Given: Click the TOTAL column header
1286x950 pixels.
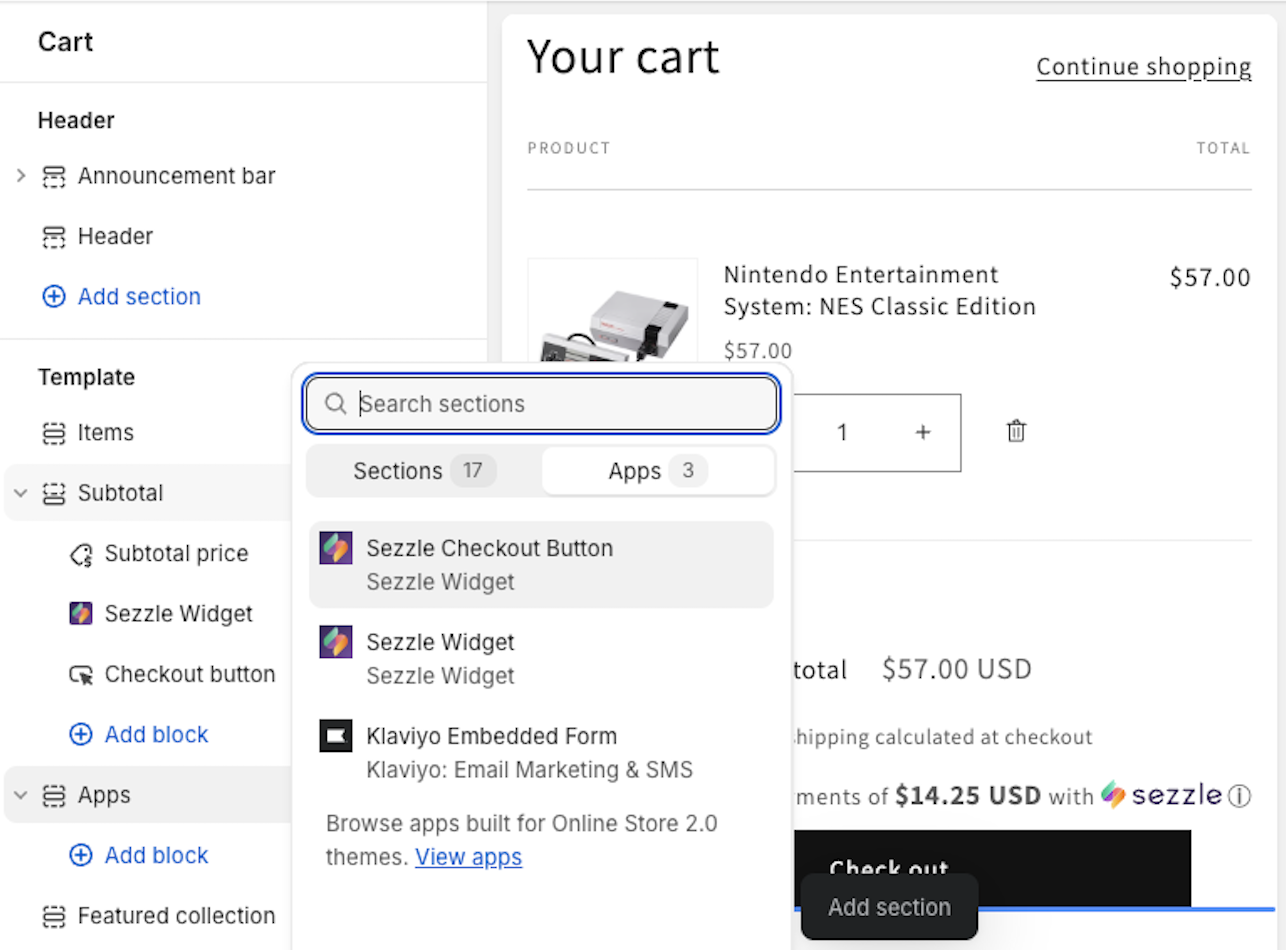Looking at the screenshot, I should [x=1224, y=148].
